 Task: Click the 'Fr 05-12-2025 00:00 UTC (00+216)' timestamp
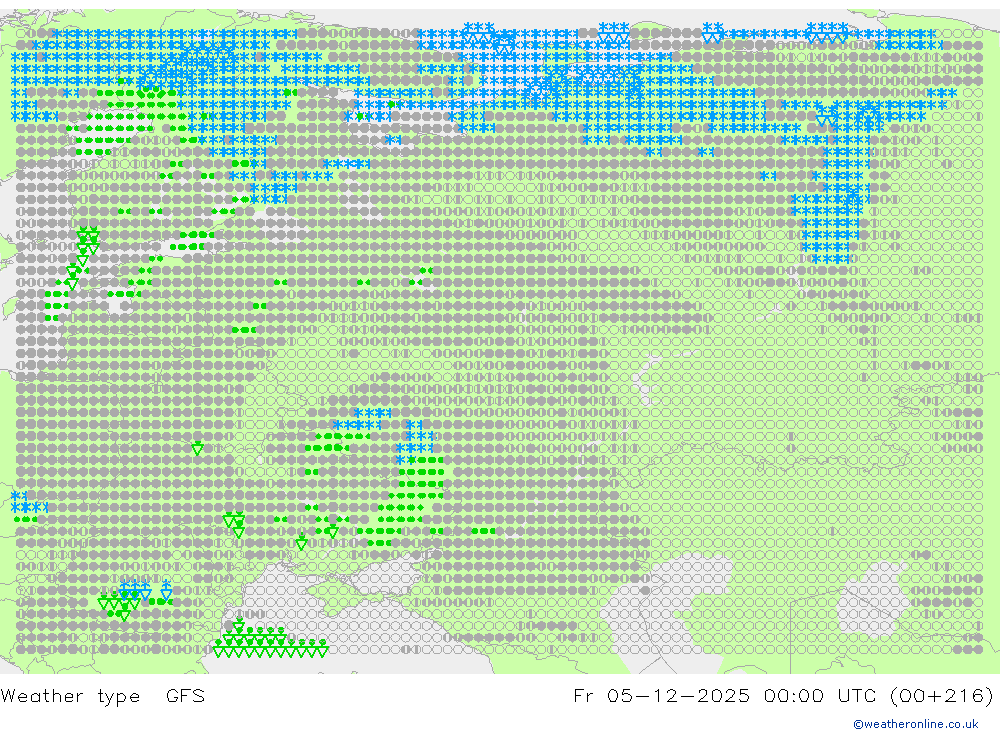coord(783,695)
